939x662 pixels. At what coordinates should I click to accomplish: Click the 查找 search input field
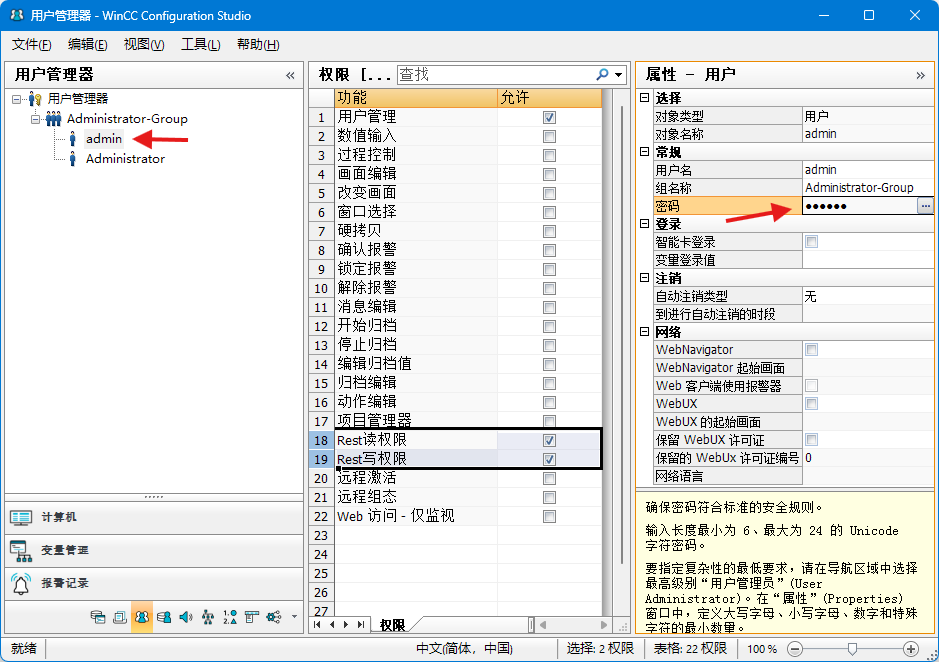tap(495, 74)
